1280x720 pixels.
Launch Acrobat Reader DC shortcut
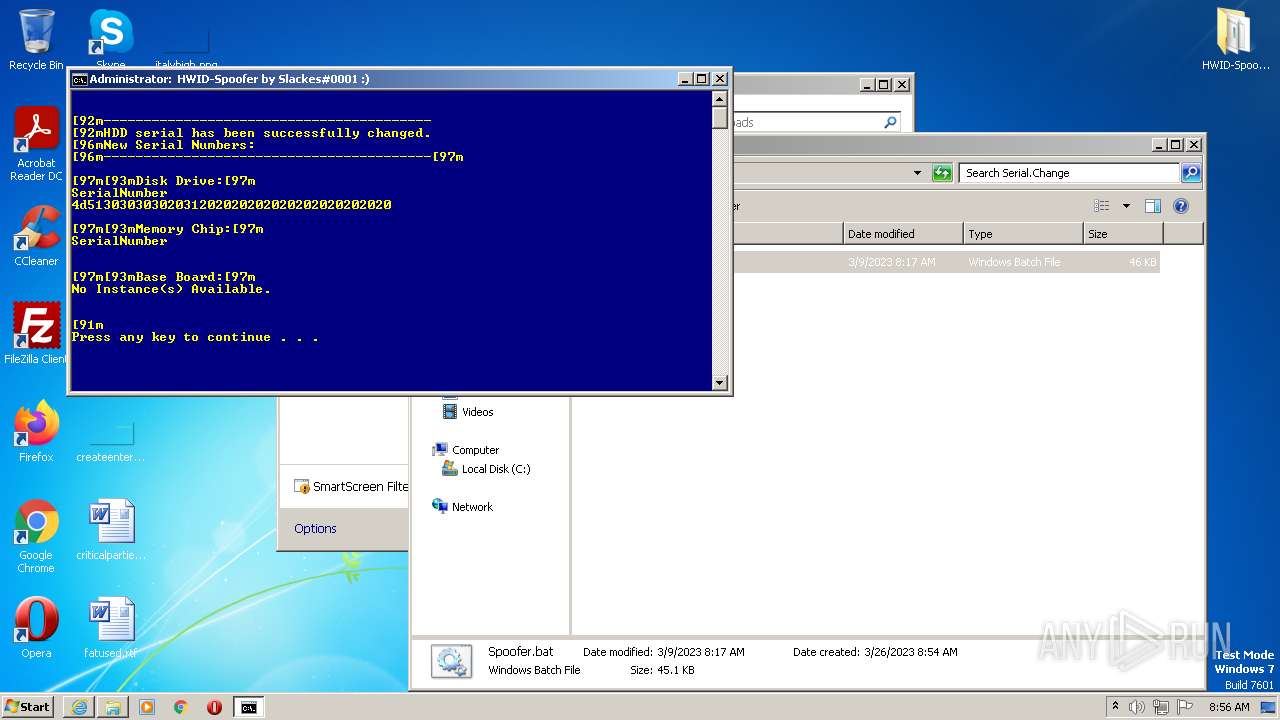36,144
